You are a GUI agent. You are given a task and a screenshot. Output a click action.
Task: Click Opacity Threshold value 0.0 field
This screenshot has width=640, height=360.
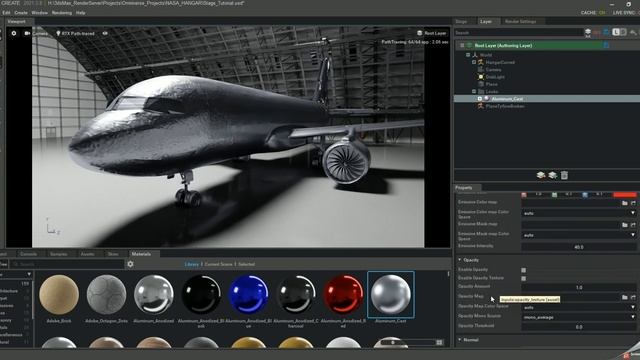(x=579, y=327)
